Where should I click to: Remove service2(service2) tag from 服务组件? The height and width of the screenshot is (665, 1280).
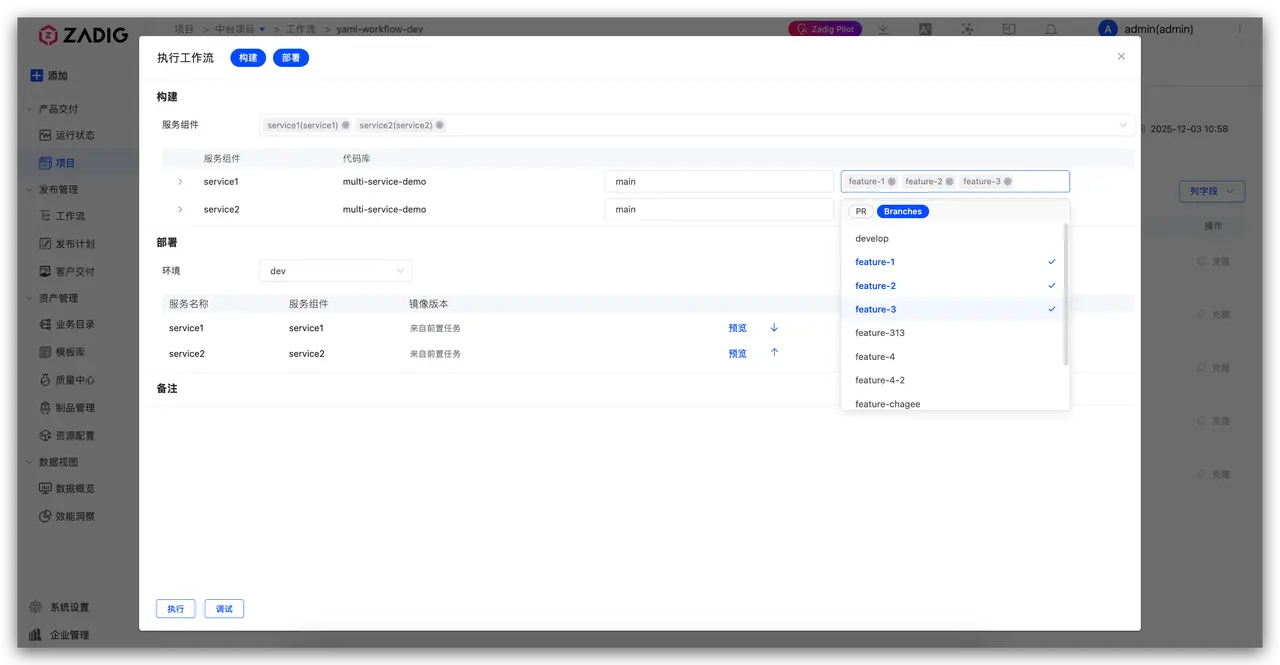tap(440, 125)
